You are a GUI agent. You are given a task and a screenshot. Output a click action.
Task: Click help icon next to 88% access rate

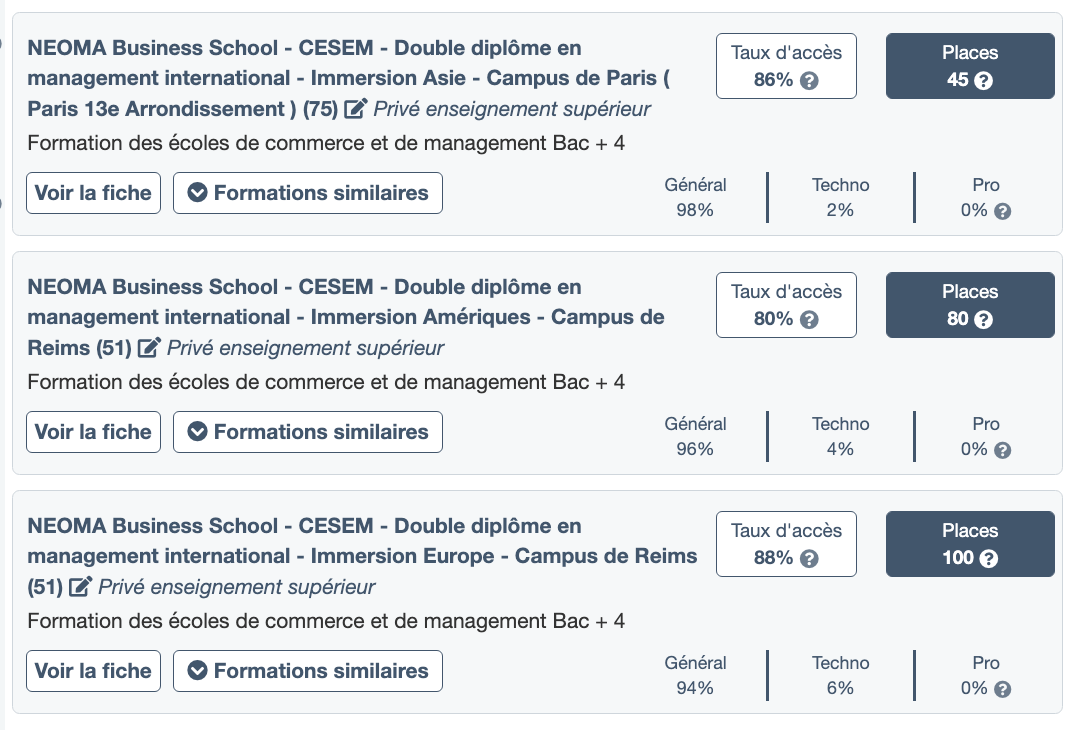[810, 559]
